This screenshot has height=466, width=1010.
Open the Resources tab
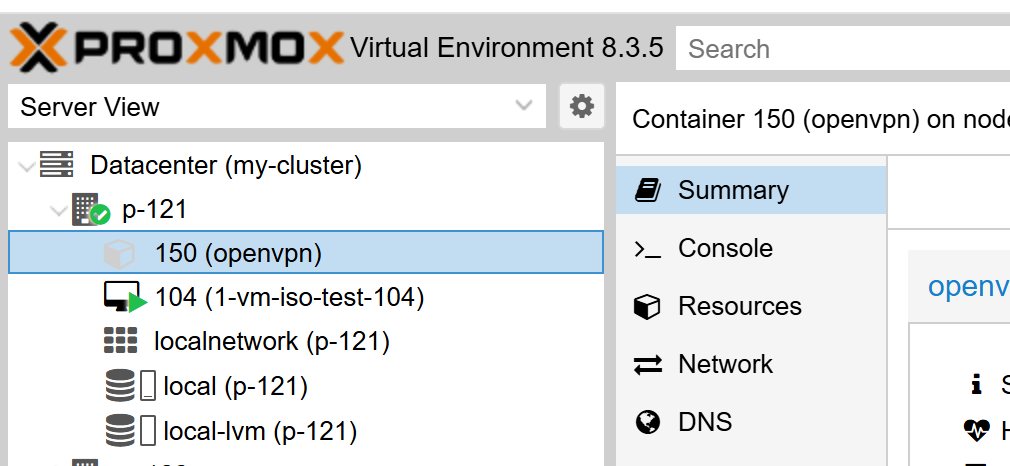point(751,306)
